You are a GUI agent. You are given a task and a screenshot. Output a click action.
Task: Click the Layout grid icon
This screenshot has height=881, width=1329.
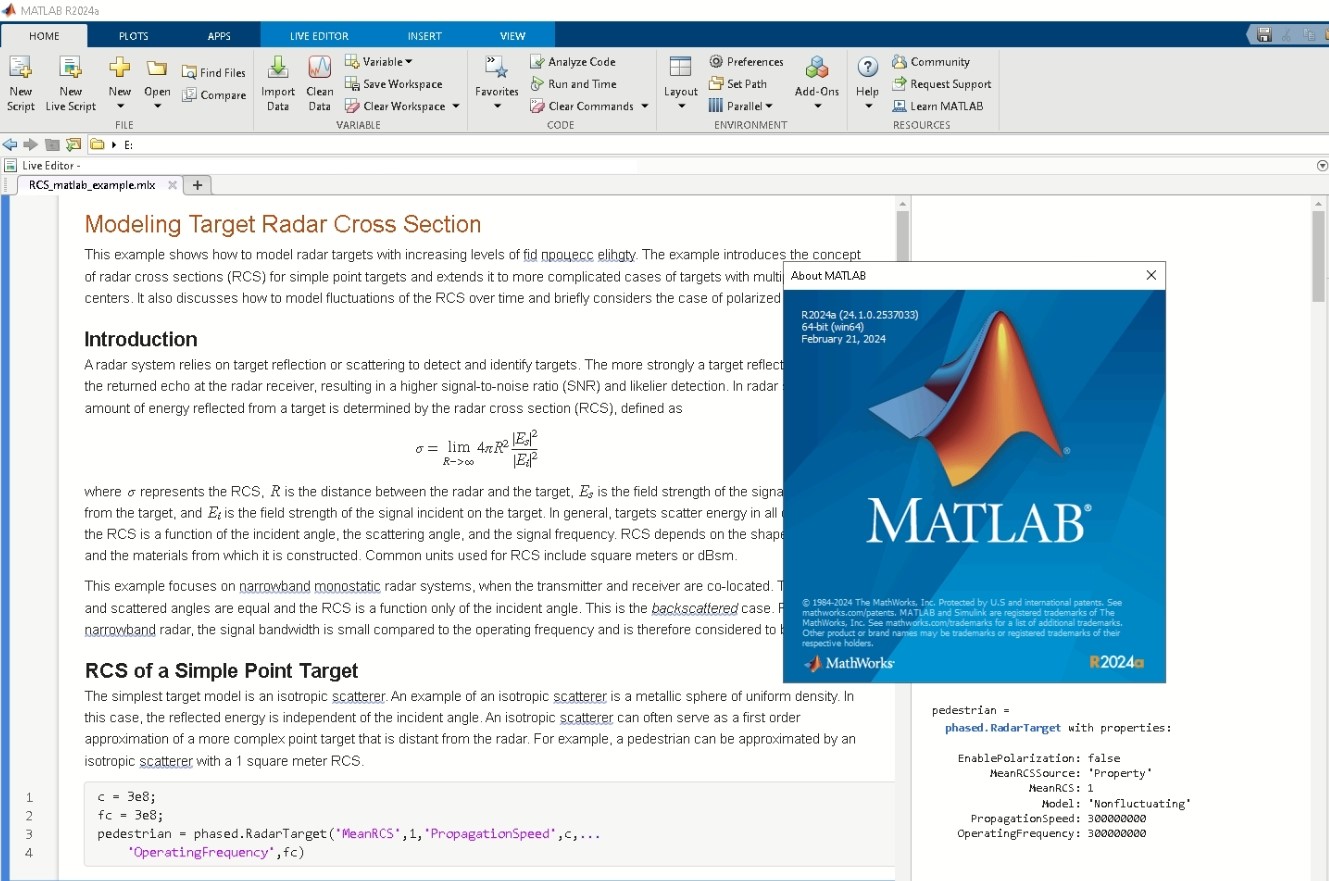[x=680, y=67]
